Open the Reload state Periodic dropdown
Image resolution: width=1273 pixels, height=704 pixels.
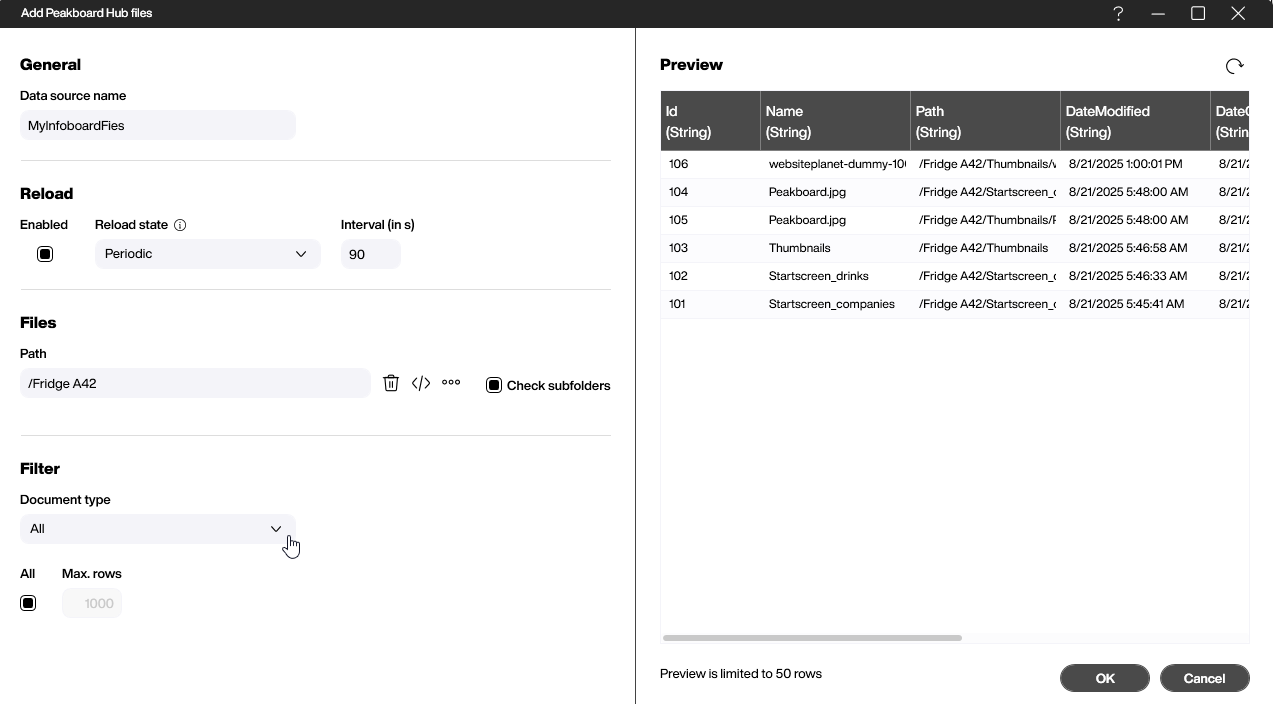point(207,254)
